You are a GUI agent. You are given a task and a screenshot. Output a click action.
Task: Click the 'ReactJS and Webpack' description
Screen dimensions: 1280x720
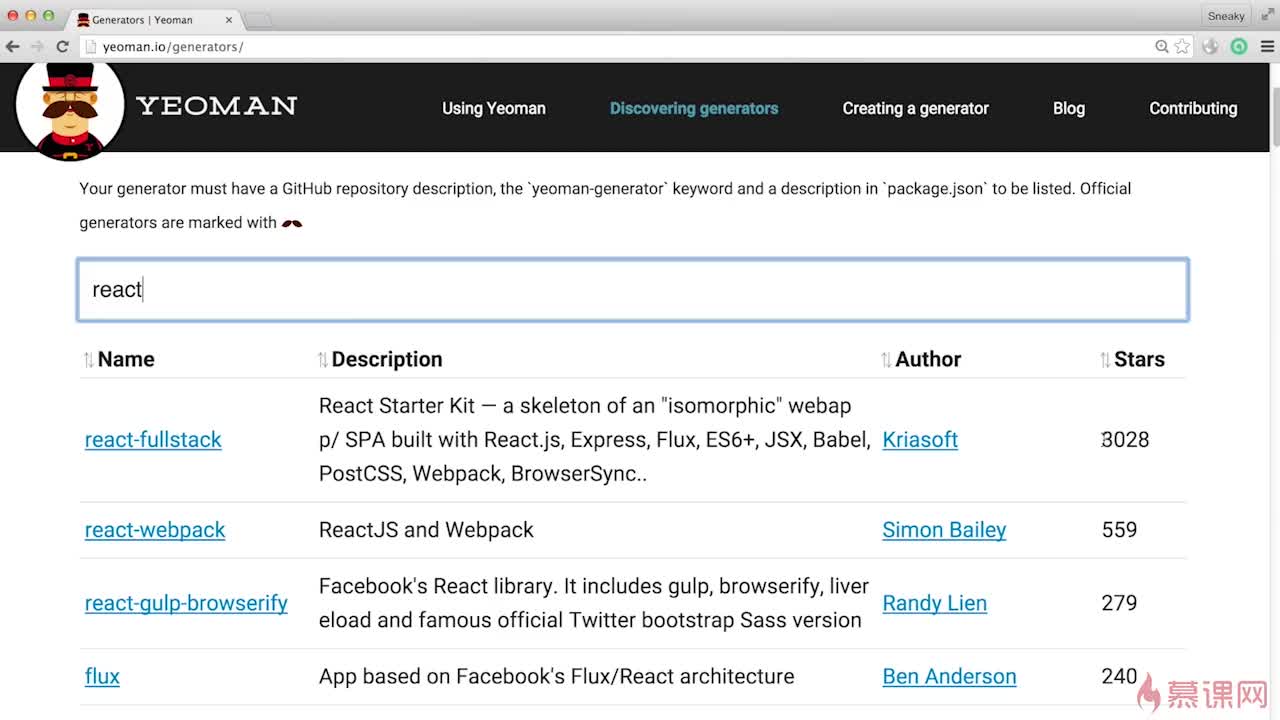point(426,530)
